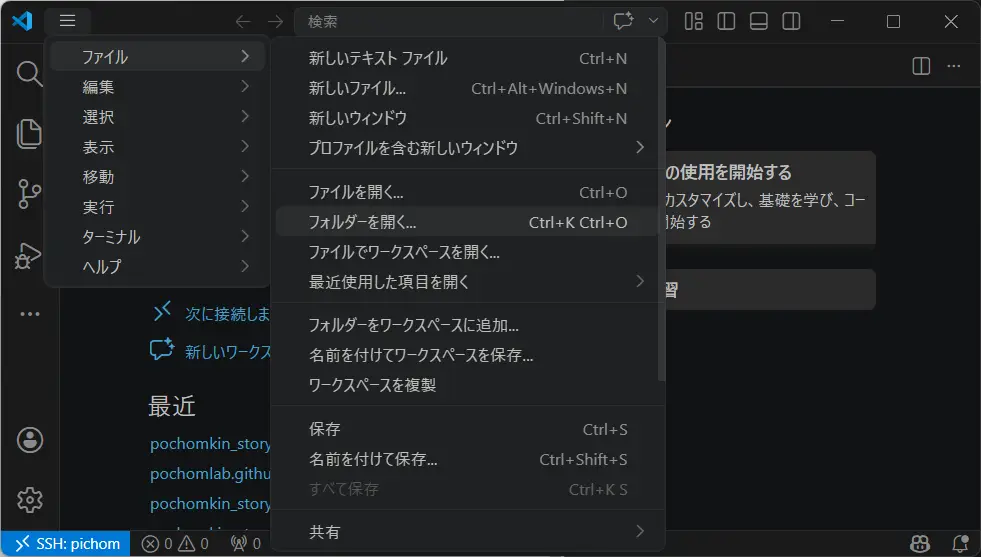Image resolution: width=981 pixels, height=557 pixels.
Task: Open problems errors and warnings status
Action: pos(175,544)
